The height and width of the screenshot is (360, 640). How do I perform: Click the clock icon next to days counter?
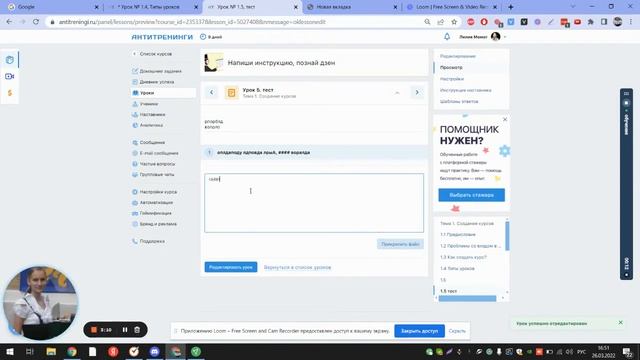(x=203, y=37)
